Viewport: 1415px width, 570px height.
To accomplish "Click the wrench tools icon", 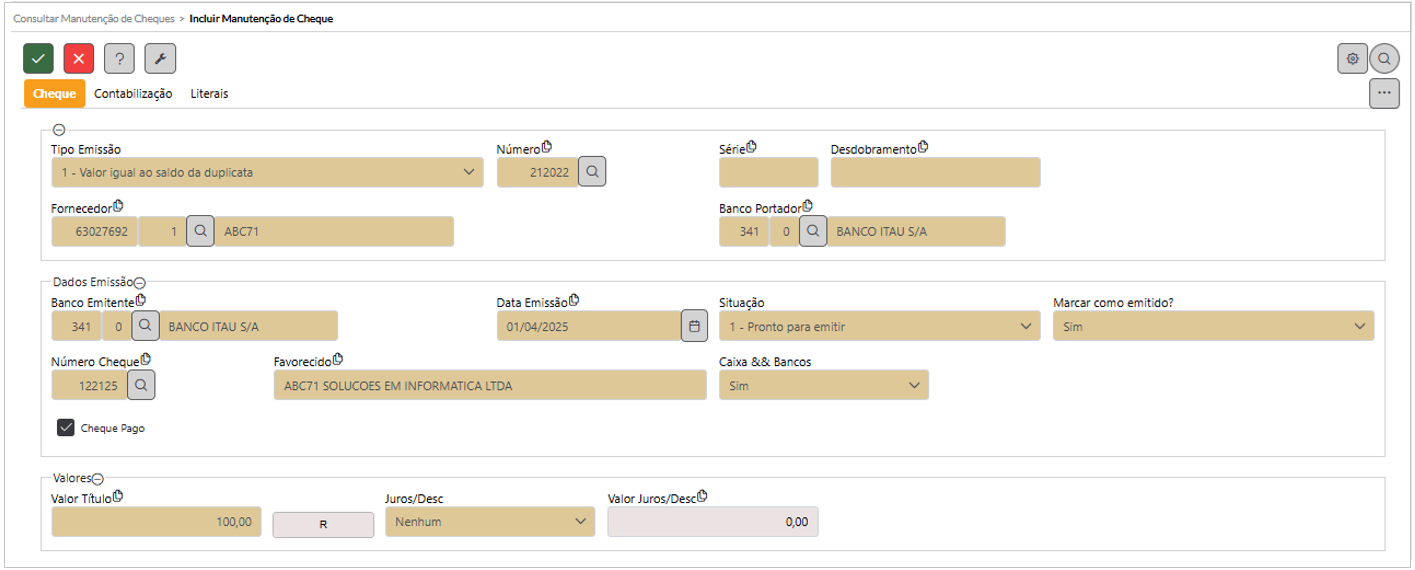I will pos(160,59).
